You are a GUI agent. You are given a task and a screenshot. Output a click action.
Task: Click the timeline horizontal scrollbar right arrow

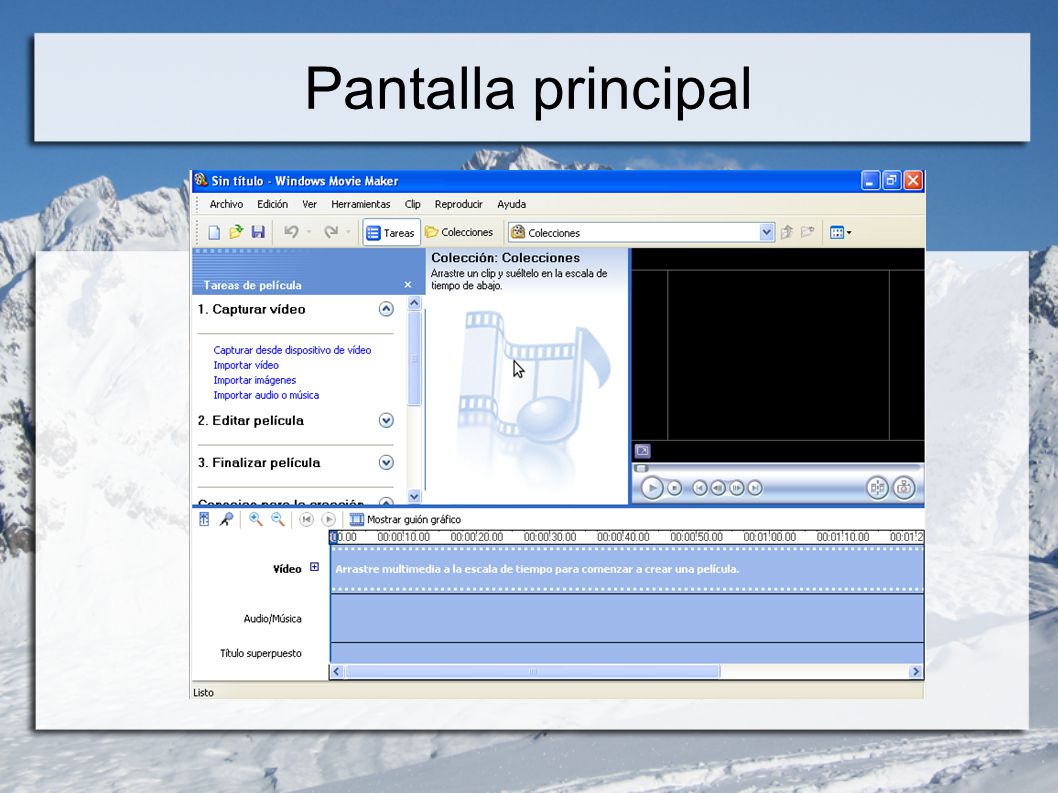click(x=916, y=672)
